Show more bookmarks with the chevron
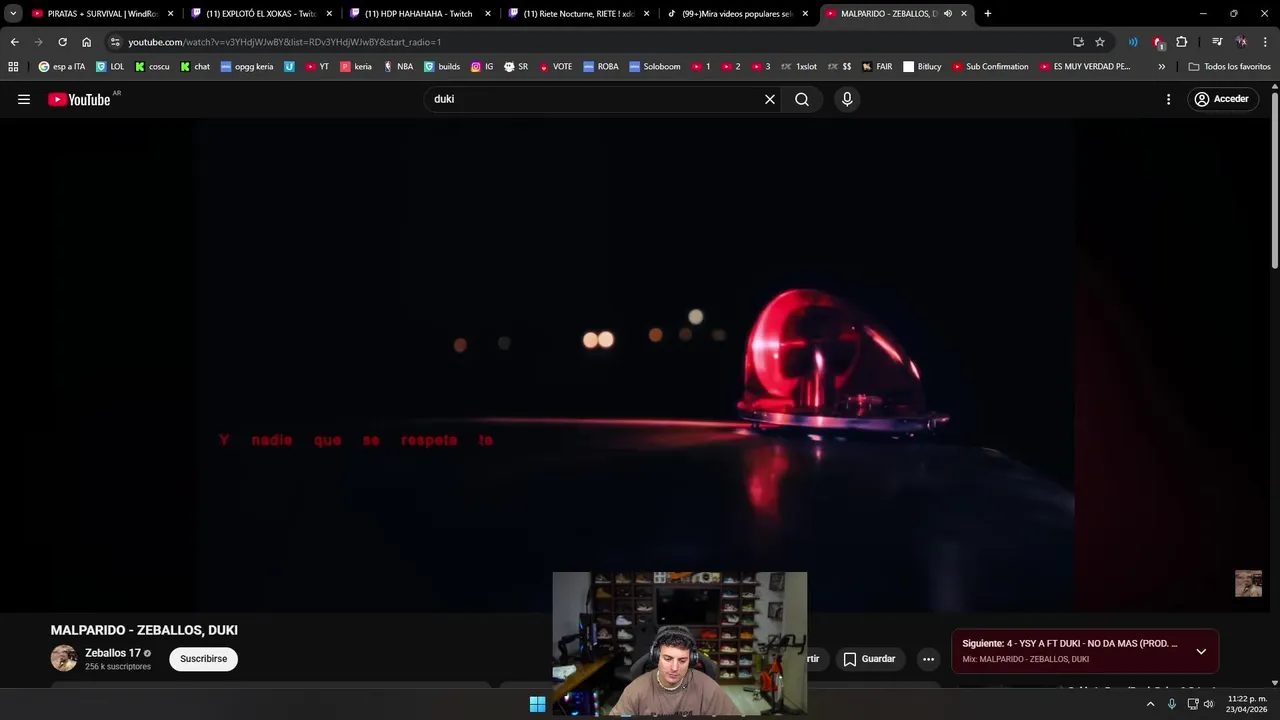 click(1161, 67)
